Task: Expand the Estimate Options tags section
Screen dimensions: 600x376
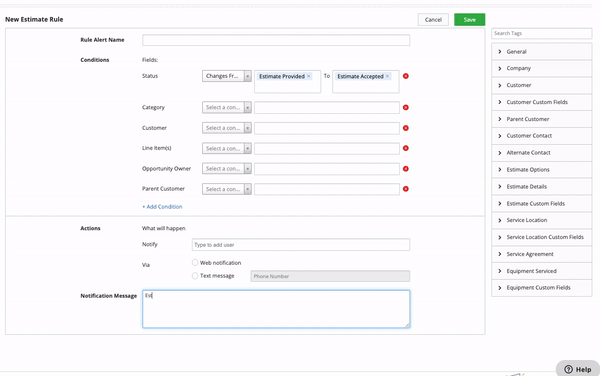Action: tap(541, 169)
